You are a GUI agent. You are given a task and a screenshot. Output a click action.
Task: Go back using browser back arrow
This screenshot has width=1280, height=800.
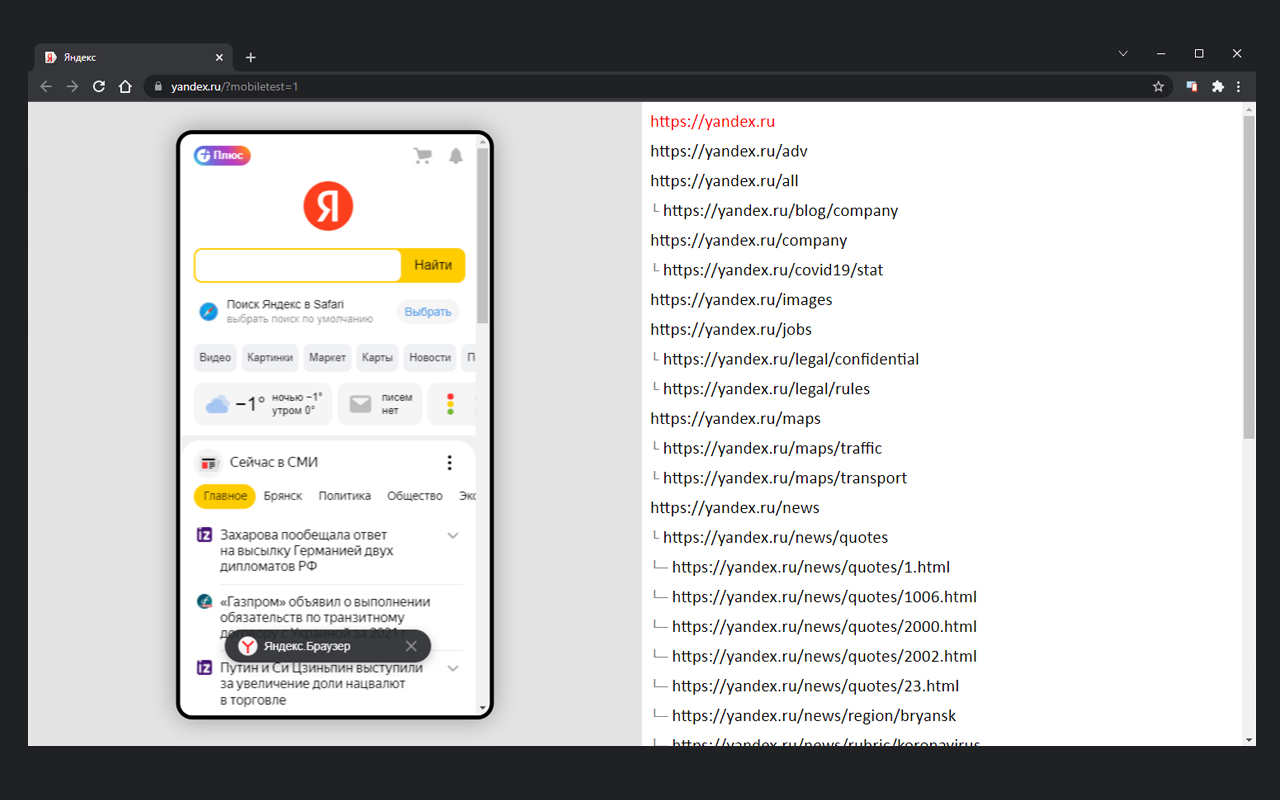46,87
